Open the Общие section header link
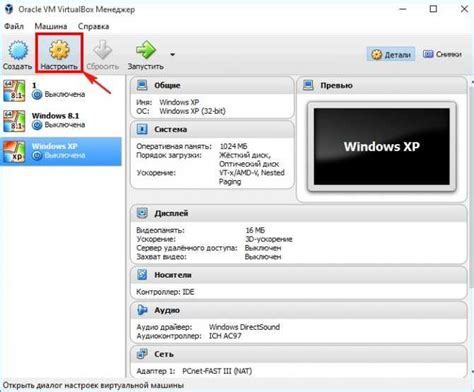Screen dimensions: 474x392 coord(167,85)
